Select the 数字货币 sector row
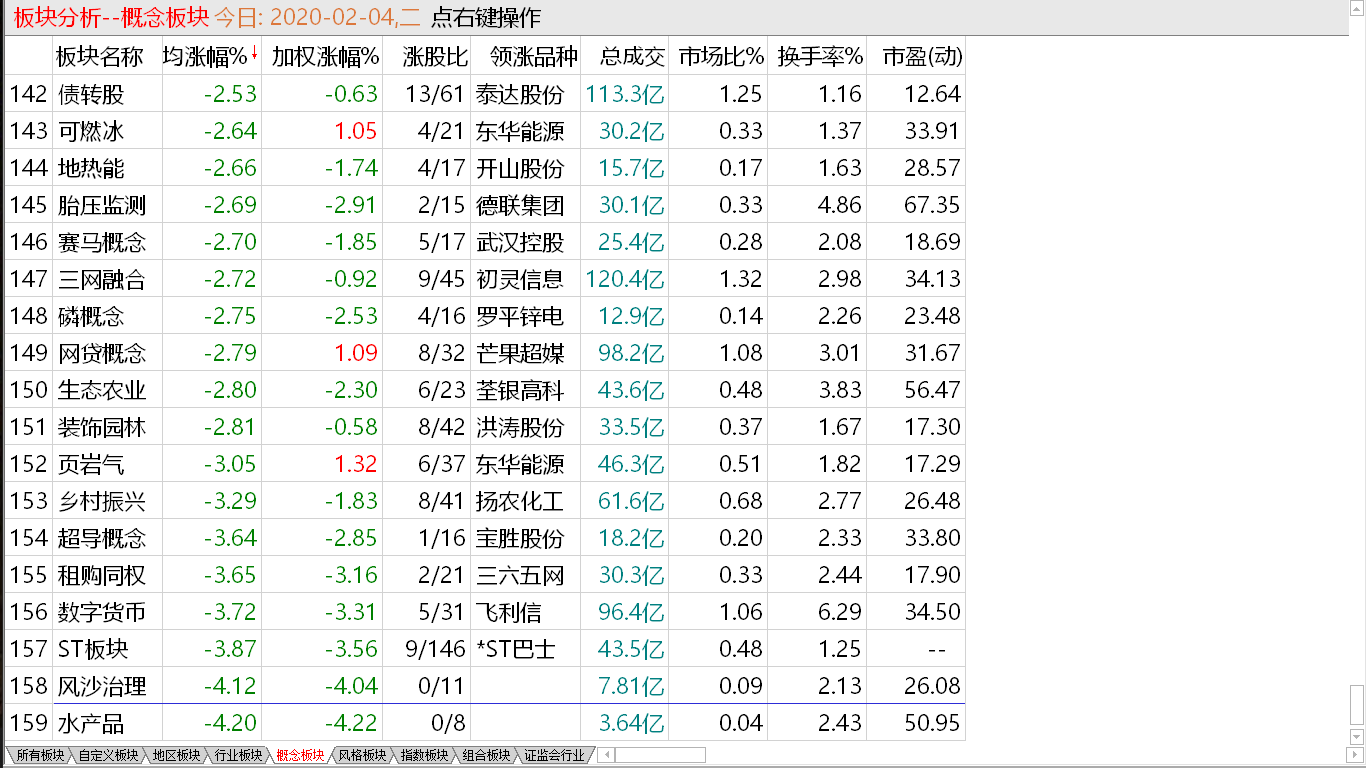The height and width of the screenshot is (768, 1366). [485, 612]
